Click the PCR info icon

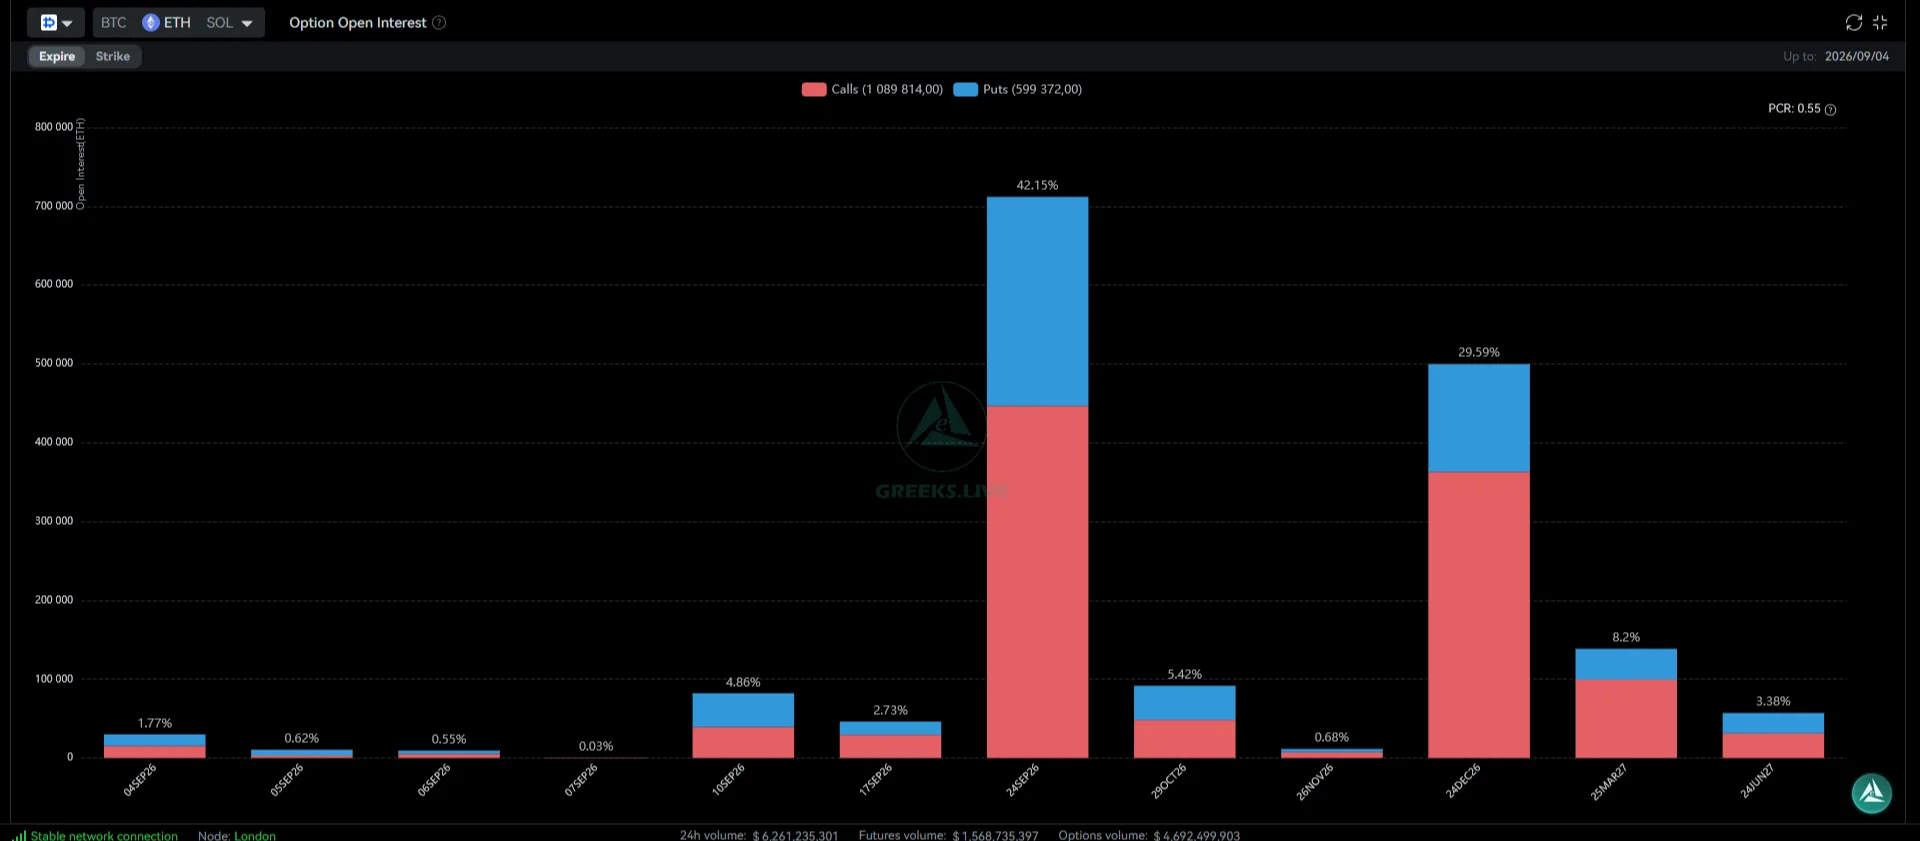(1830, 110)
